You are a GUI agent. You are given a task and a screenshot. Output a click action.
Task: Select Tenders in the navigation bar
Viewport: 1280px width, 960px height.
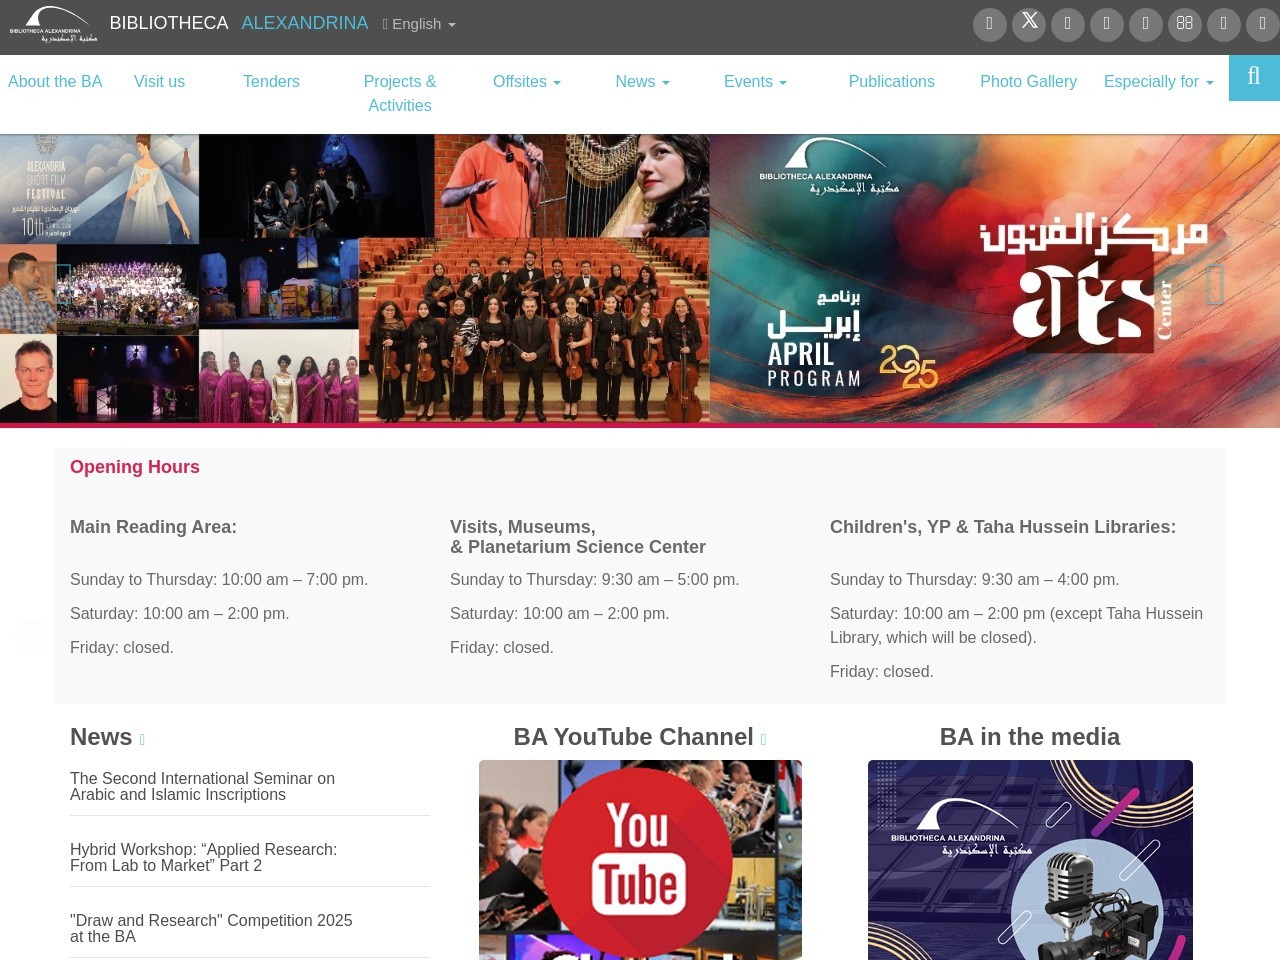click(271, 82)
